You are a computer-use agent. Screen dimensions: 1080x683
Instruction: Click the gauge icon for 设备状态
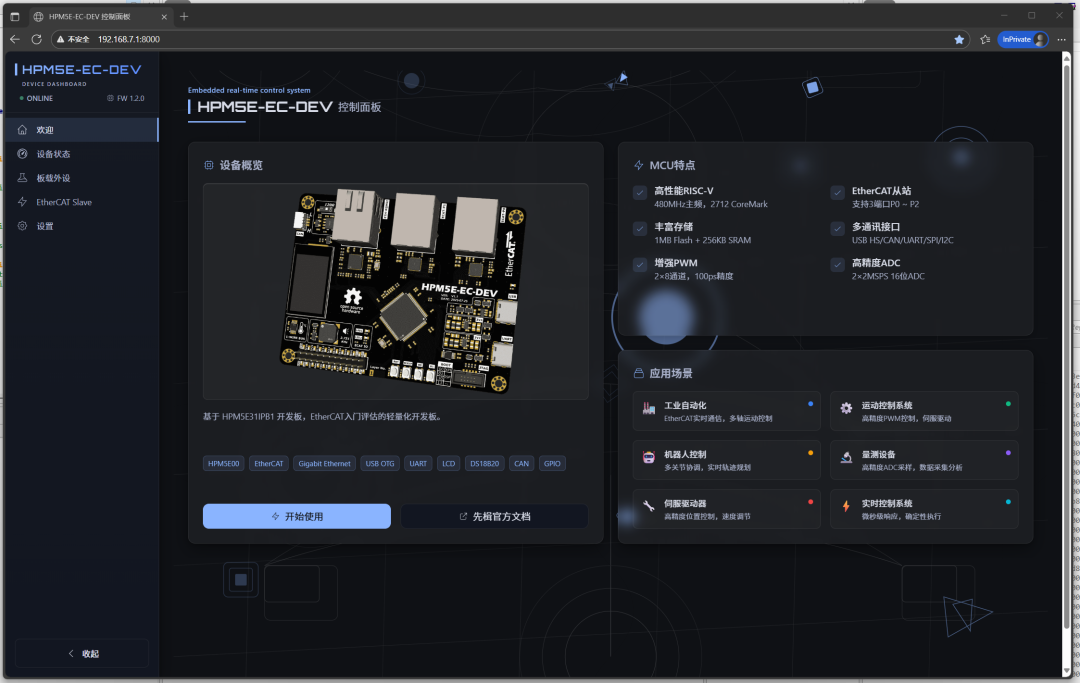coord(23,154)
